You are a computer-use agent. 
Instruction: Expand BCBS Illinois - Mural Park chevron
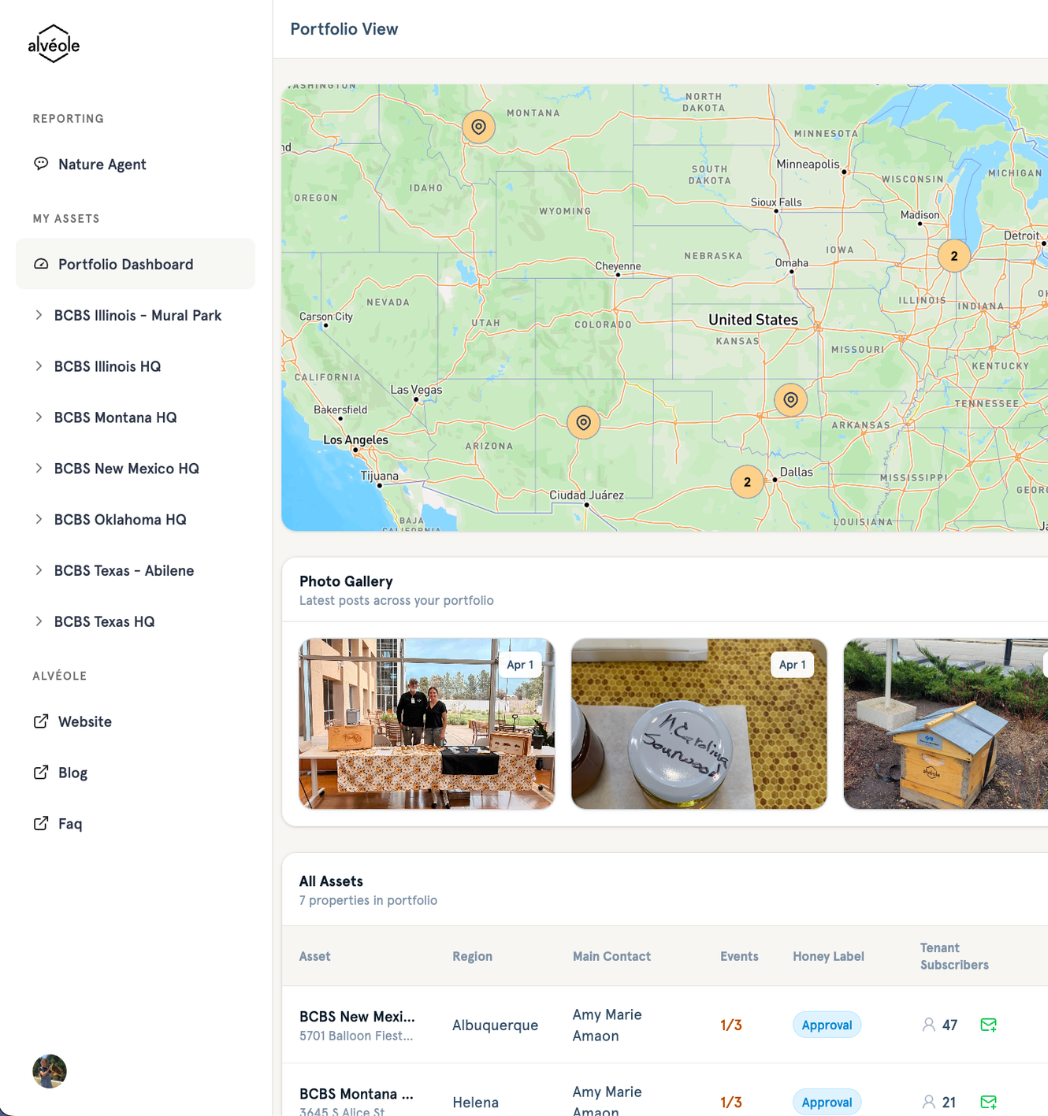click(x=38, y=315)
